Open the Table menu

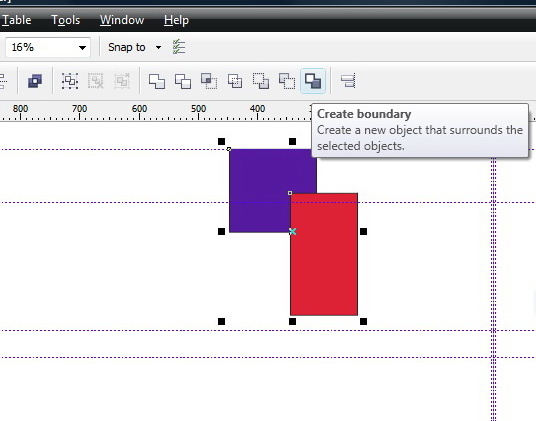17,20
